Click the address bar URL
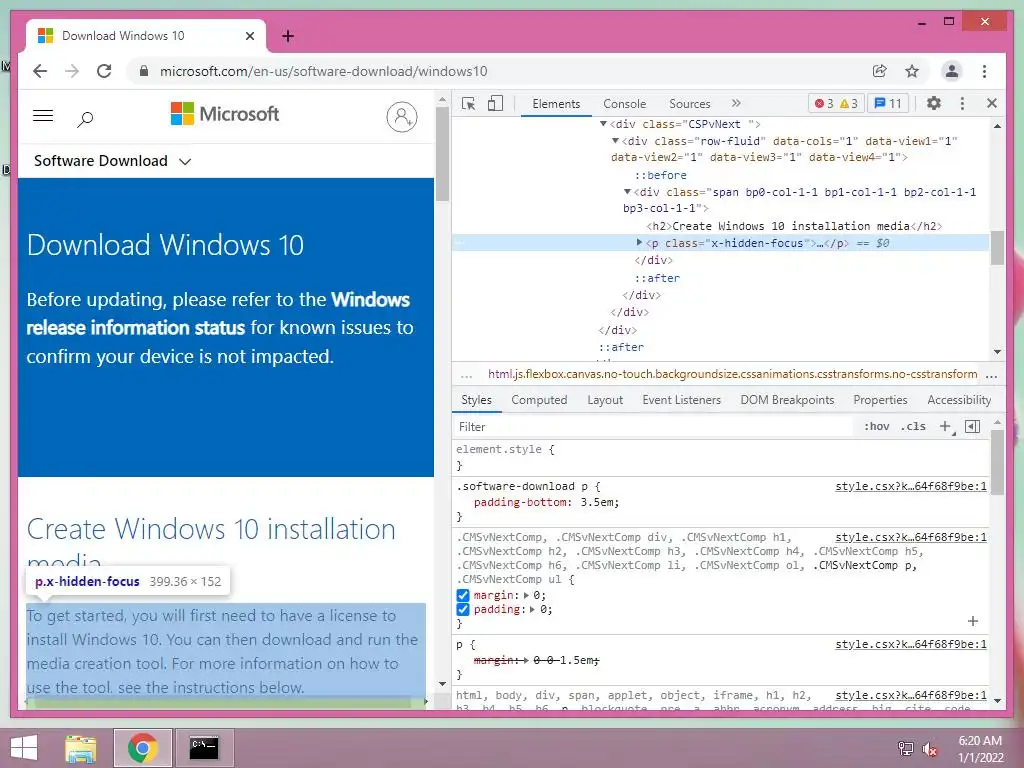 click(x=323, y=71)
